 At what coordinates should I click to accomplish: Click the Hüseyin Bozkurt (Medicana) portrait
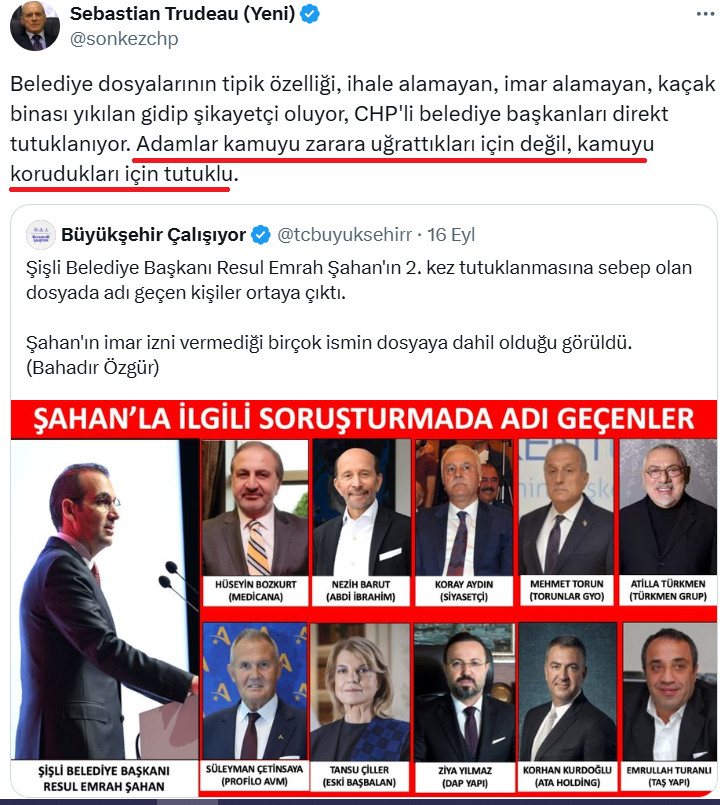tap(255, 507)
